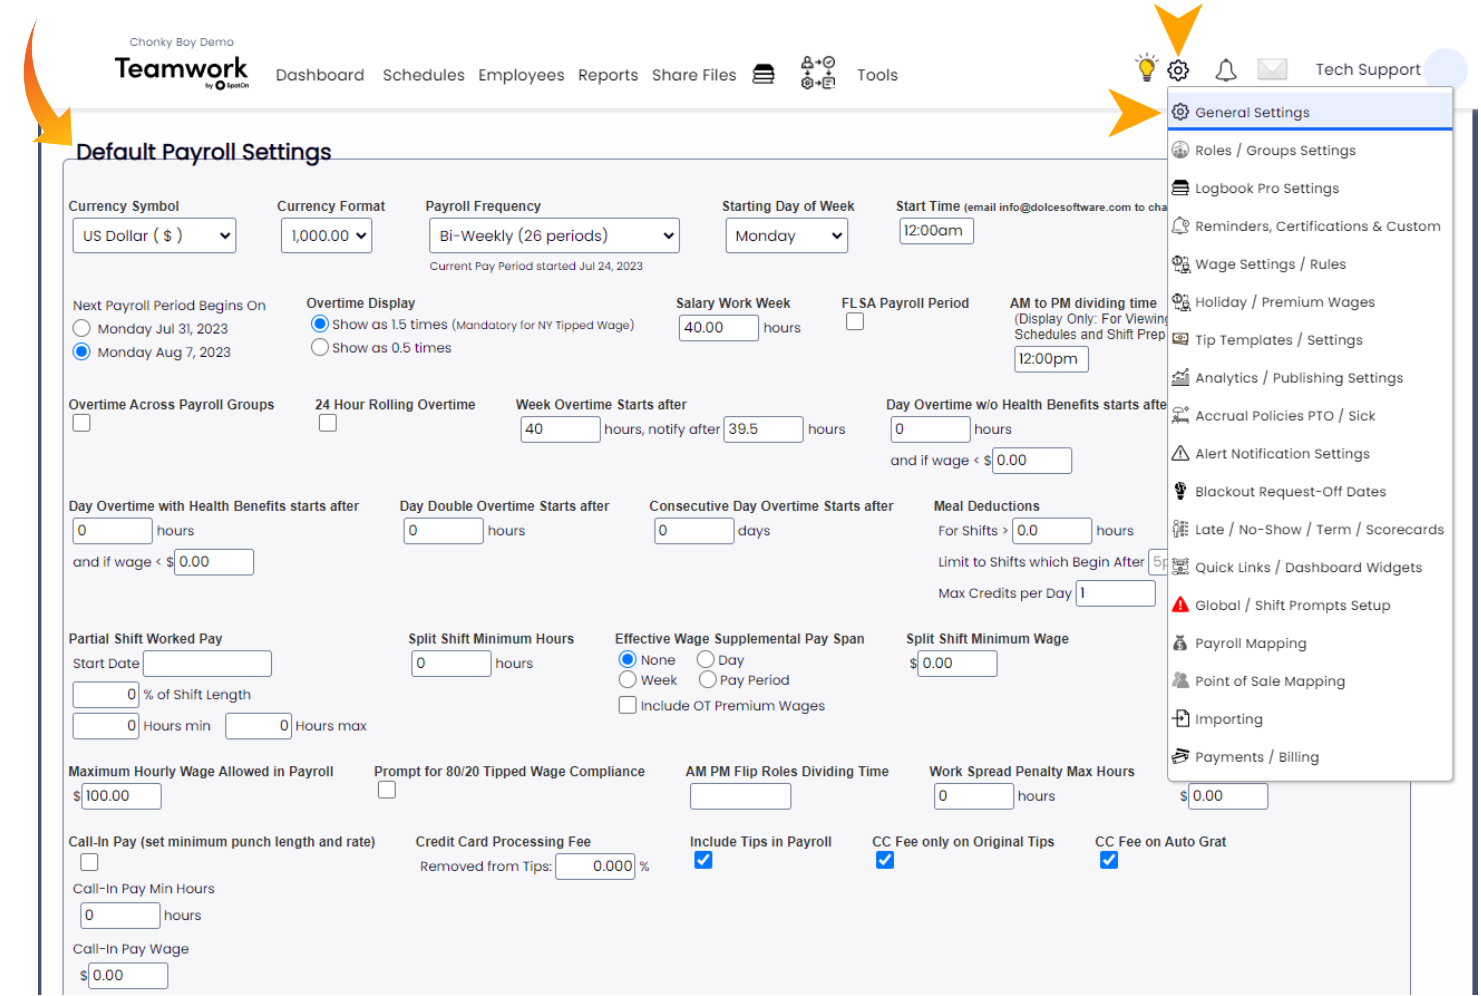The height and width of the screenshot is (996, 1481).
Task: Open the Dashboard menu
Action: click(x=320, y=75)
